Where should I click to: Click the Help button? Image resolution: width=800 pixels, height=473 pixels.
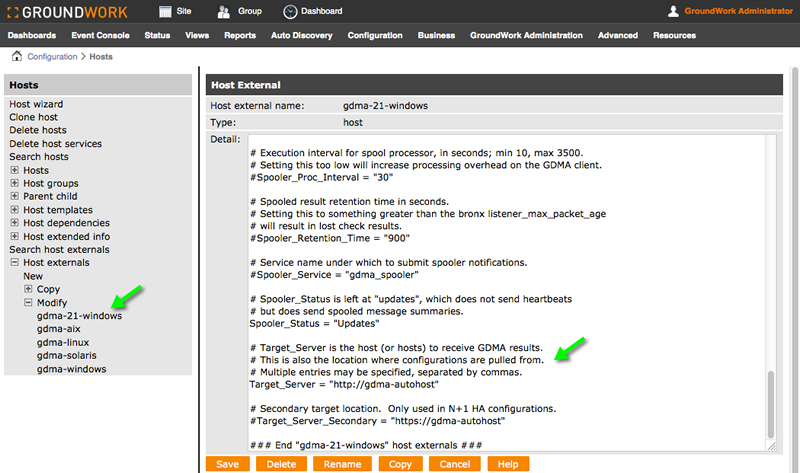coord(508,464)
